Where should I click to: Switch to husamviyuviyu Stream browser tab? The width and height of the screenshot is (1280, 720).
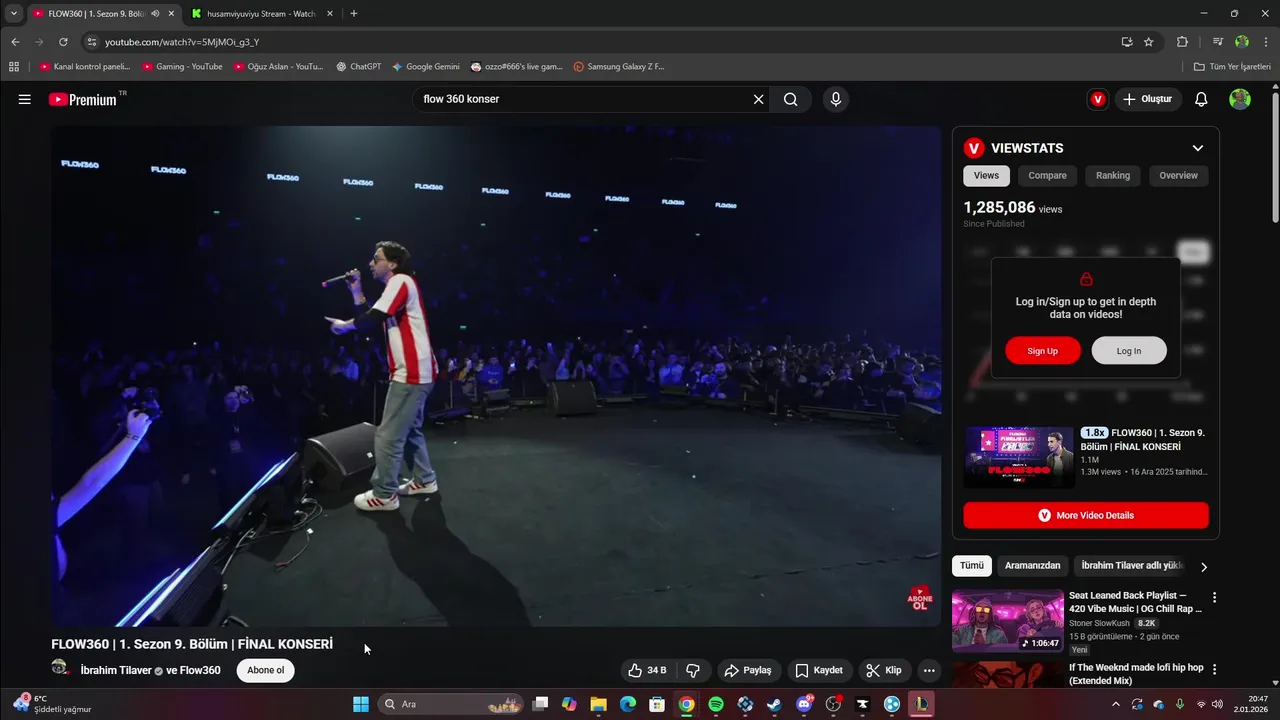click(x=262, y=14)
